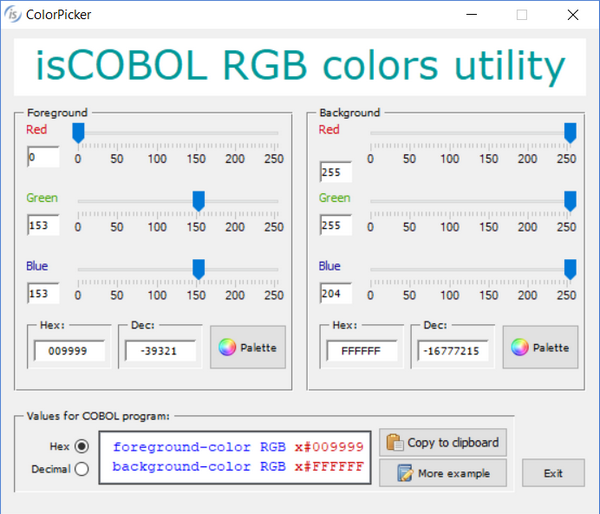This screenshot has width=600, height=514.
Task: Click the Background Red slider thumb
Action: coord(570,133)
